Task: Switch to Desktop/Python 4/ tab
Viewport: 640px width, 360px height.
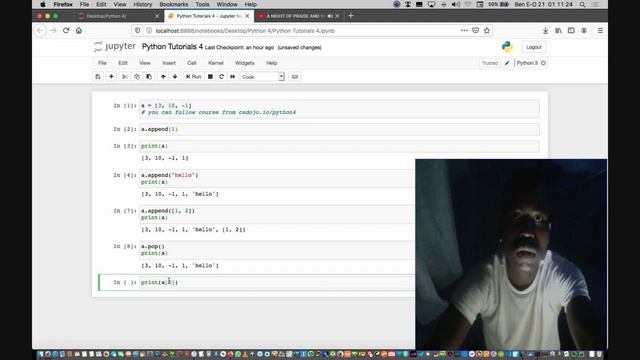Action: click(x=118, y=16)
